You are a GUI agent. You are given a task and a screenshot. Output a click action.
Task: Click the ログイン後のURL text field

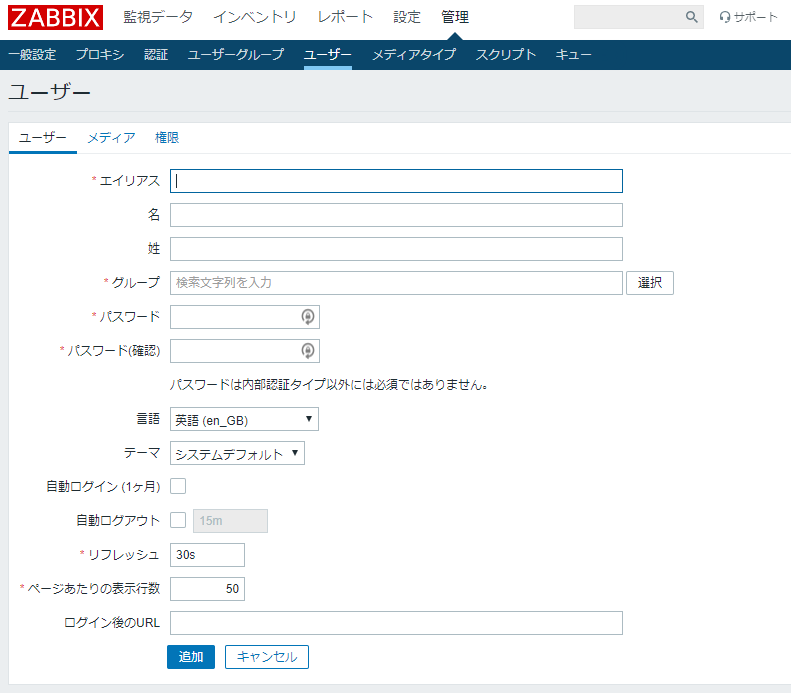[x=396, y=623]
